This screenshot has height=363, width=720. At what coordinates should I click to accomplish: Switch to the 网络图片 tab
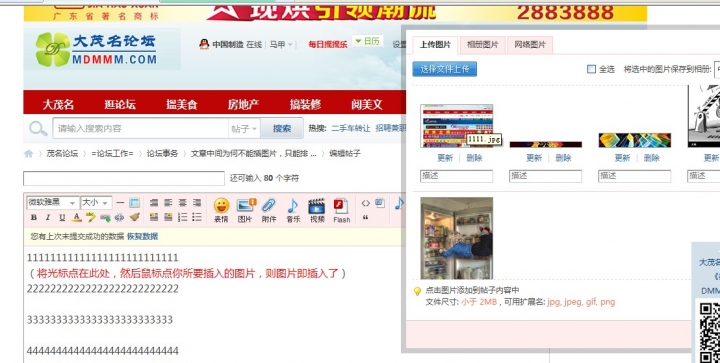[x=530, y=45]
